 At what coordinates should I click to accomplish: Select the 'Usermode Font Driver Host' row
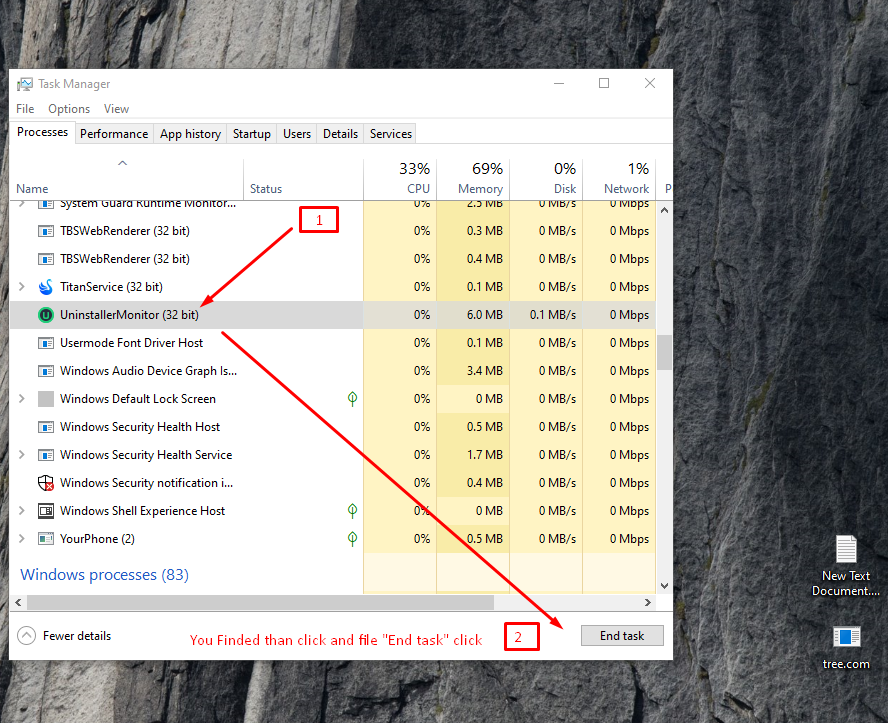pos(333,343)
